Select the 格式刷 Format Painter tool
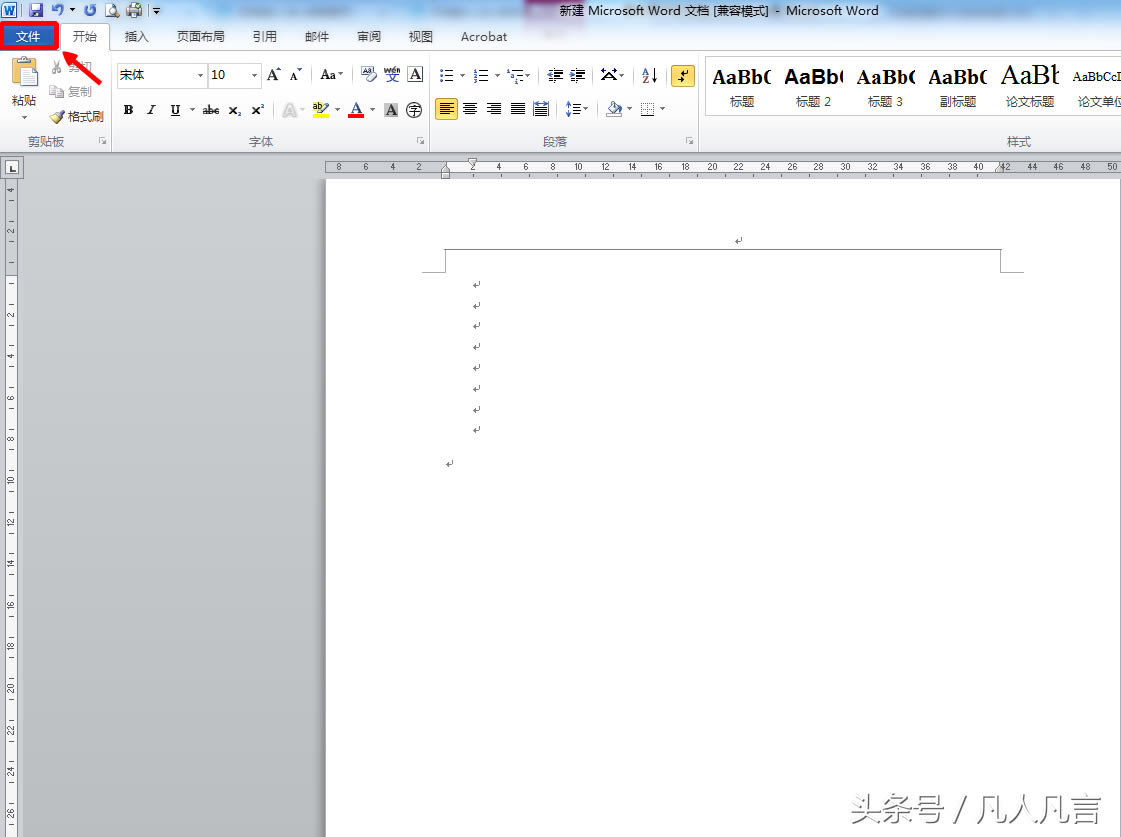Image resolution: width=1121 pixels, height=837 pixels. tap(77, 117)
